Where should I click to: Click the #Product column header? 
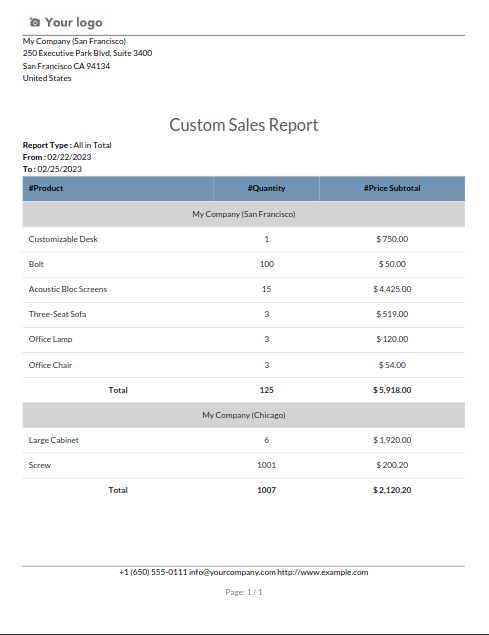point(46,188)
